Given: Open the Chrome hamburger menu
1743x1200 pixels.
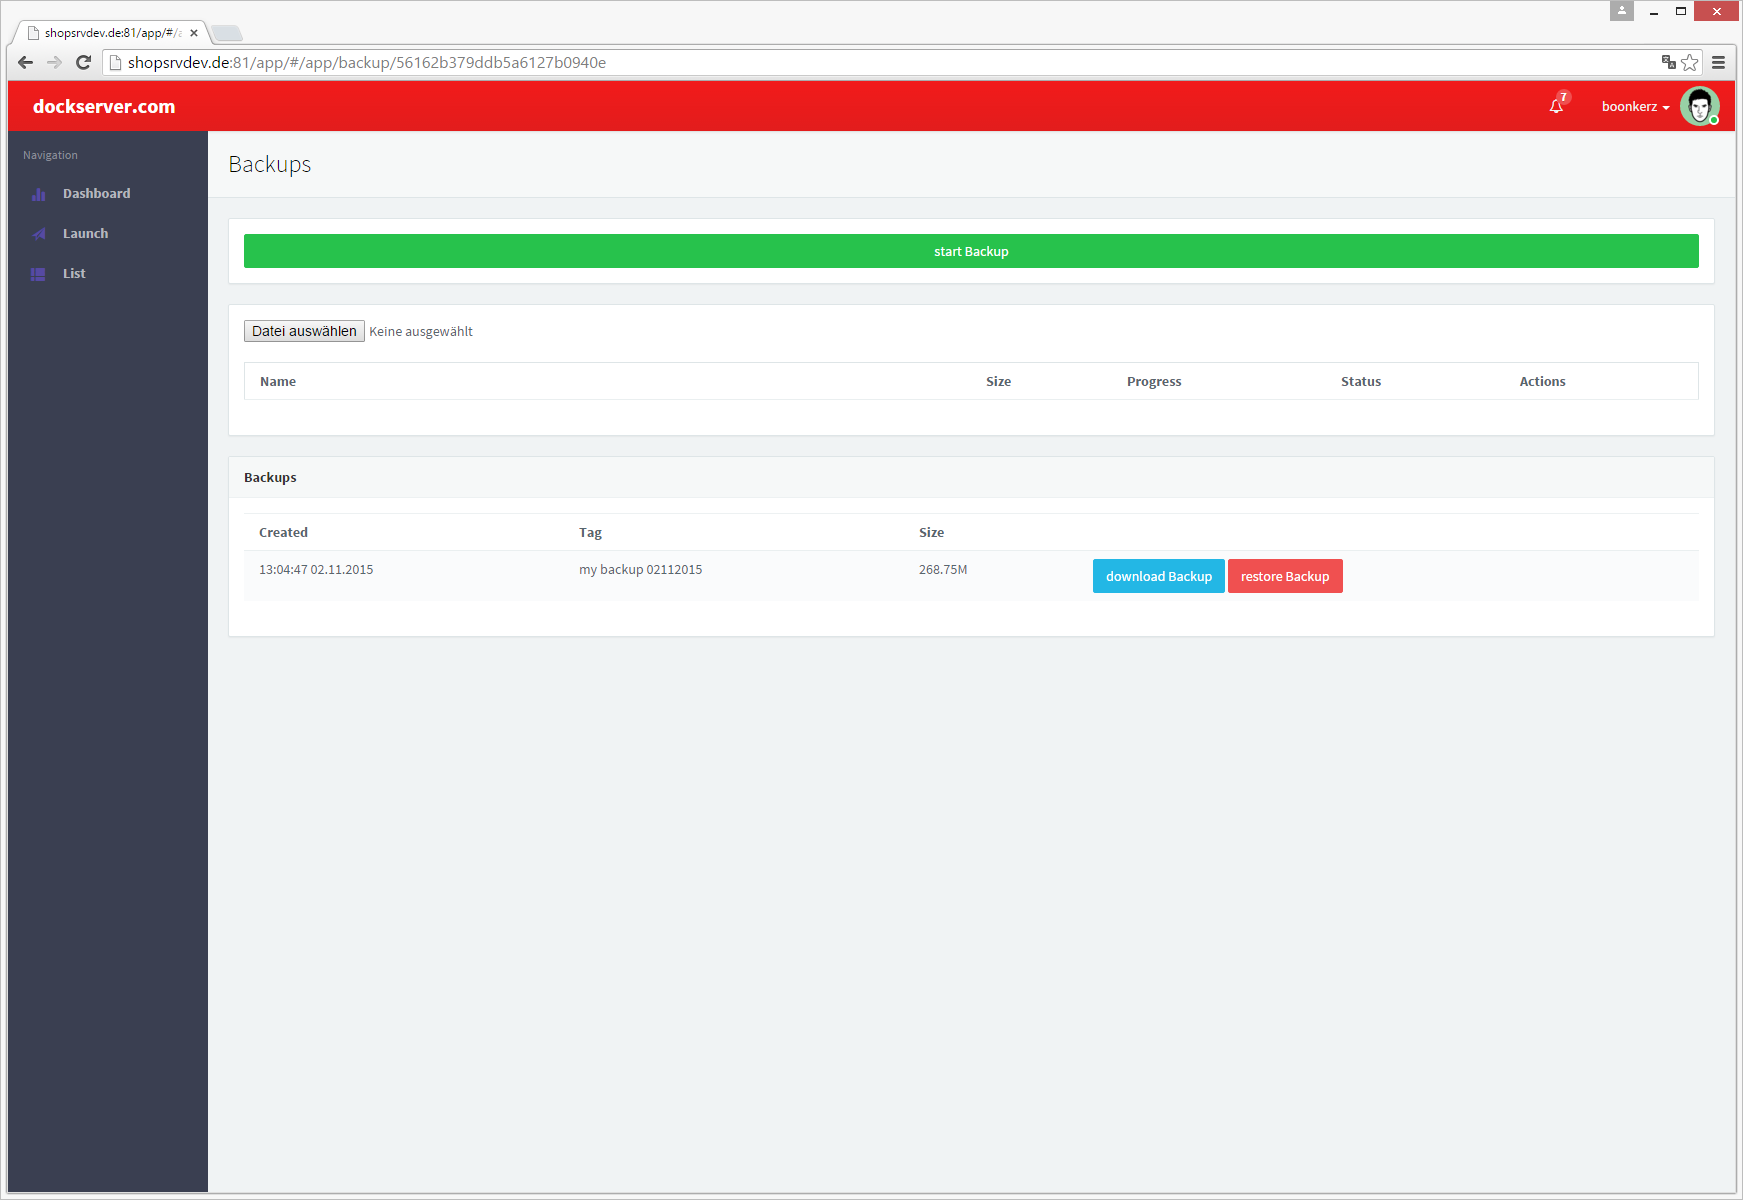Looking at the screenshot, I should tap(1718, 62).
